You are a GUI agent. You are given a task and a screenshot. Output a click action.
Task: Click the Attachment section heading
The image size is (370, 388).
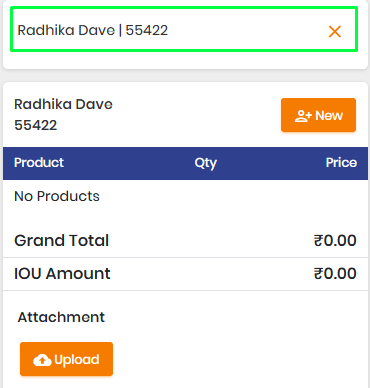[x=61, y=317]
